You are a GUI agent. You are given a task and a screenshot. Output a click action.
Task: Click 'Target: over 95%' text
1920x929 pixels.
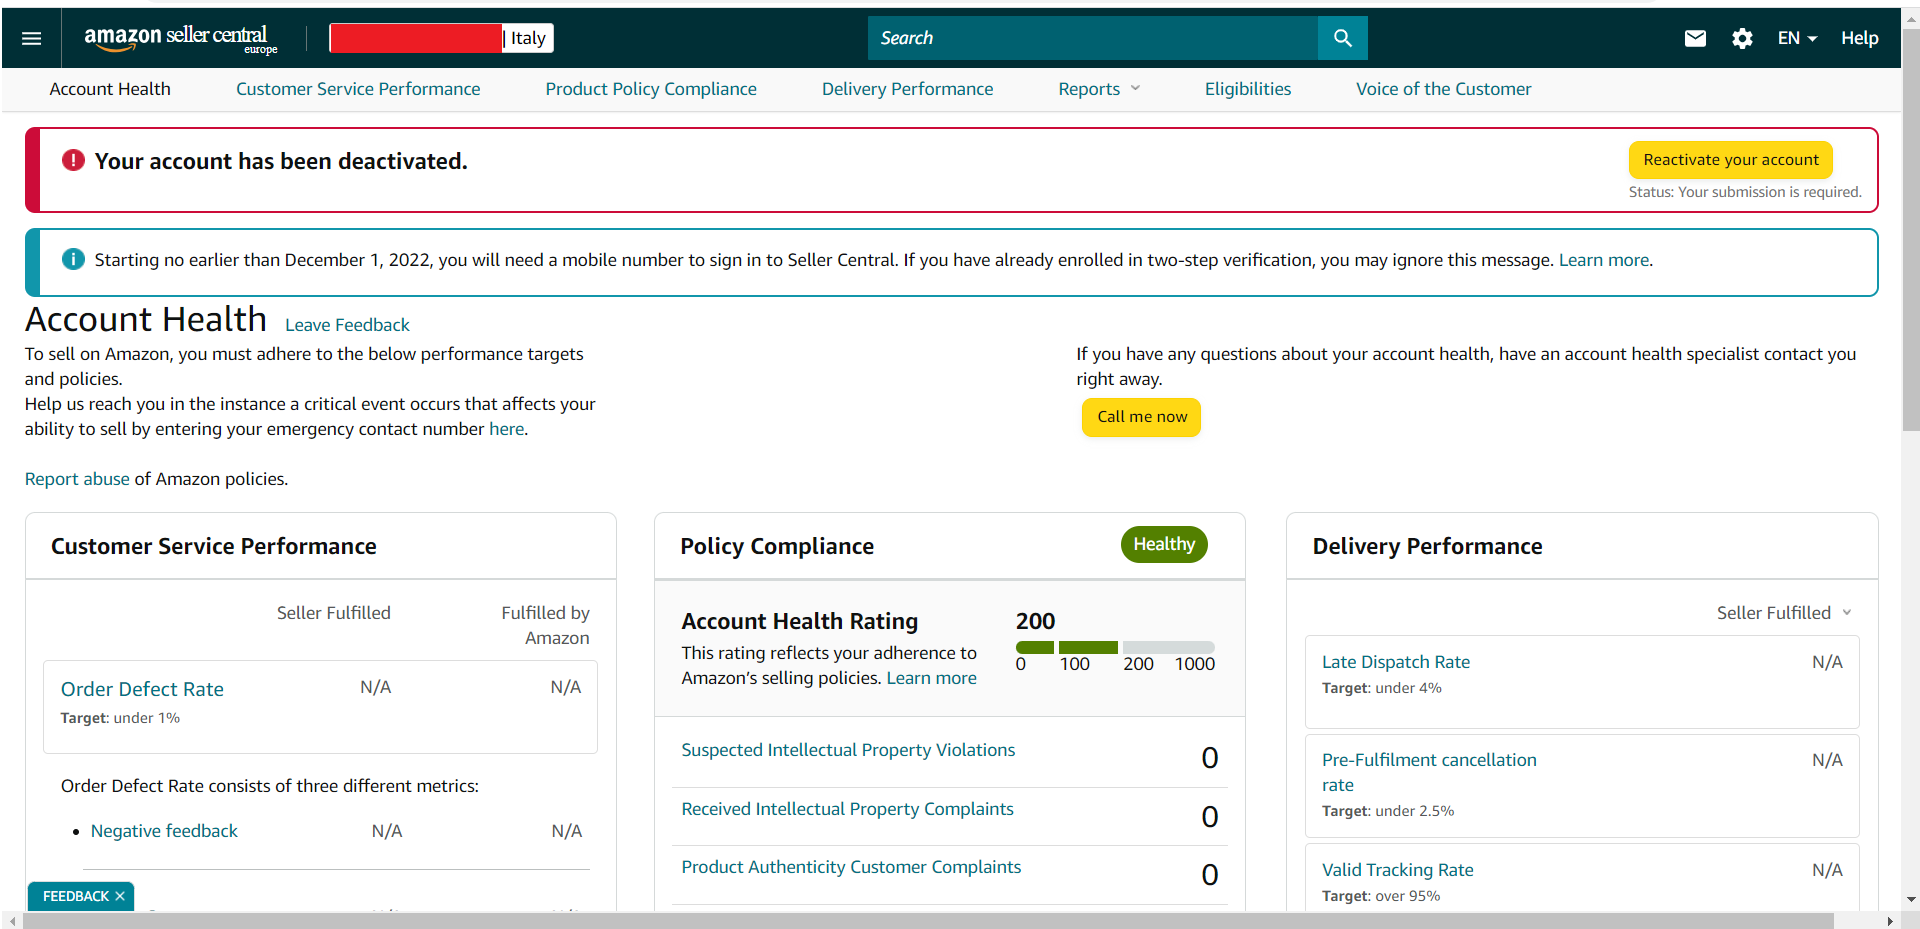coord(1381,896)
